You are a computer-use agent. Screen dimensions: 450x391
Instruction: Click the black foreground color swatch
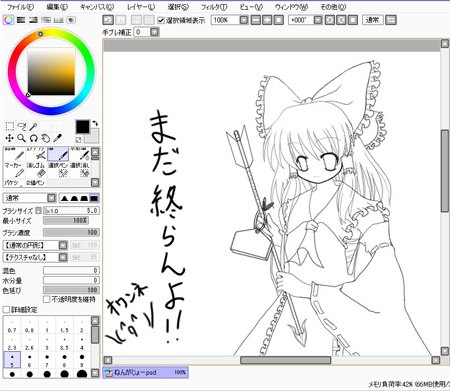tap(82, 127)
